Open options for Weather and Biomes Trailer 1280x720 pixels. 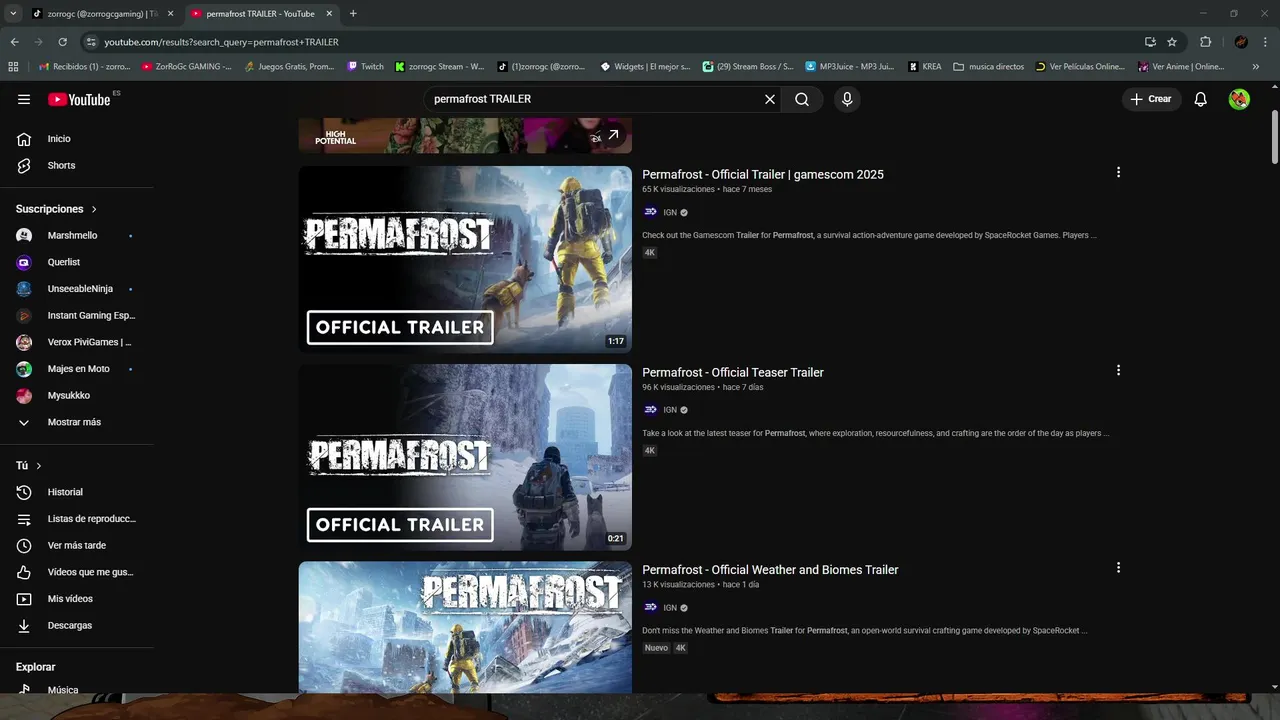coord(1118,567)
